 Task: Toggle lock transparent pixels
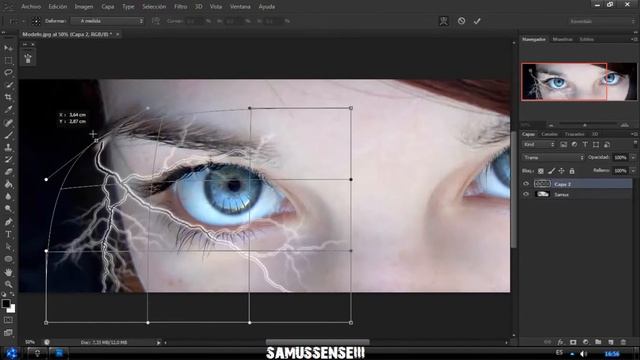pyautogui.click(x=541, y=171)
